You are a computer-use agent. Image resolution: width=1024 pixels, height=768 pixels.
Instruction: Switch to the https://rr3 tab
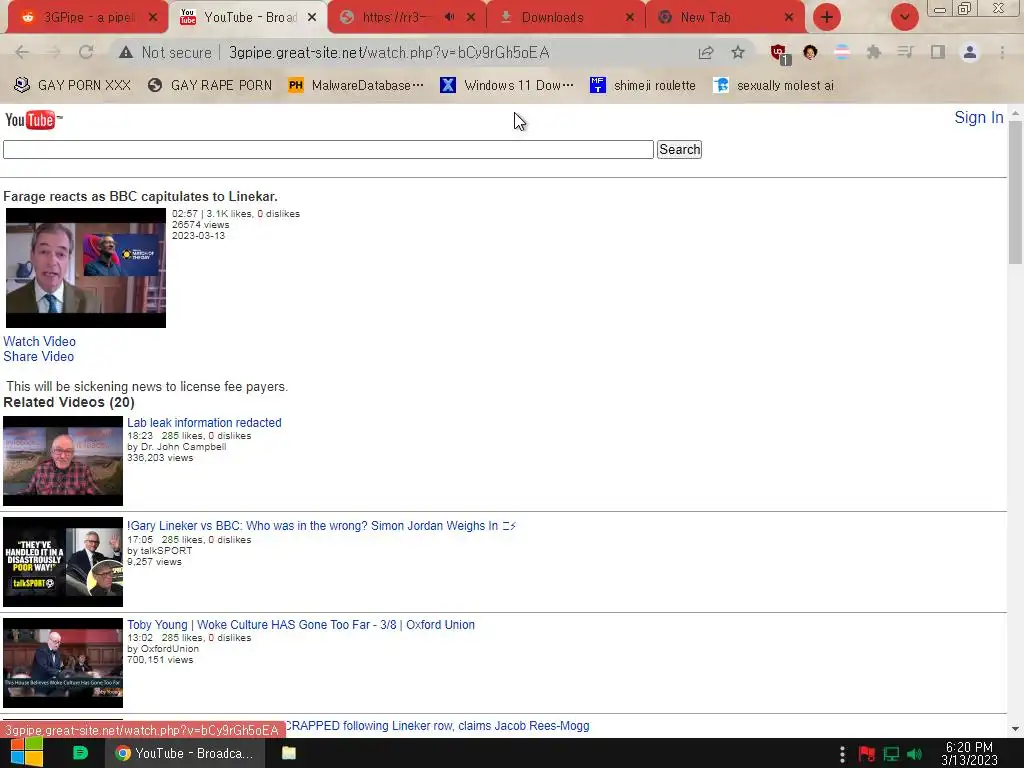[393, 18]
